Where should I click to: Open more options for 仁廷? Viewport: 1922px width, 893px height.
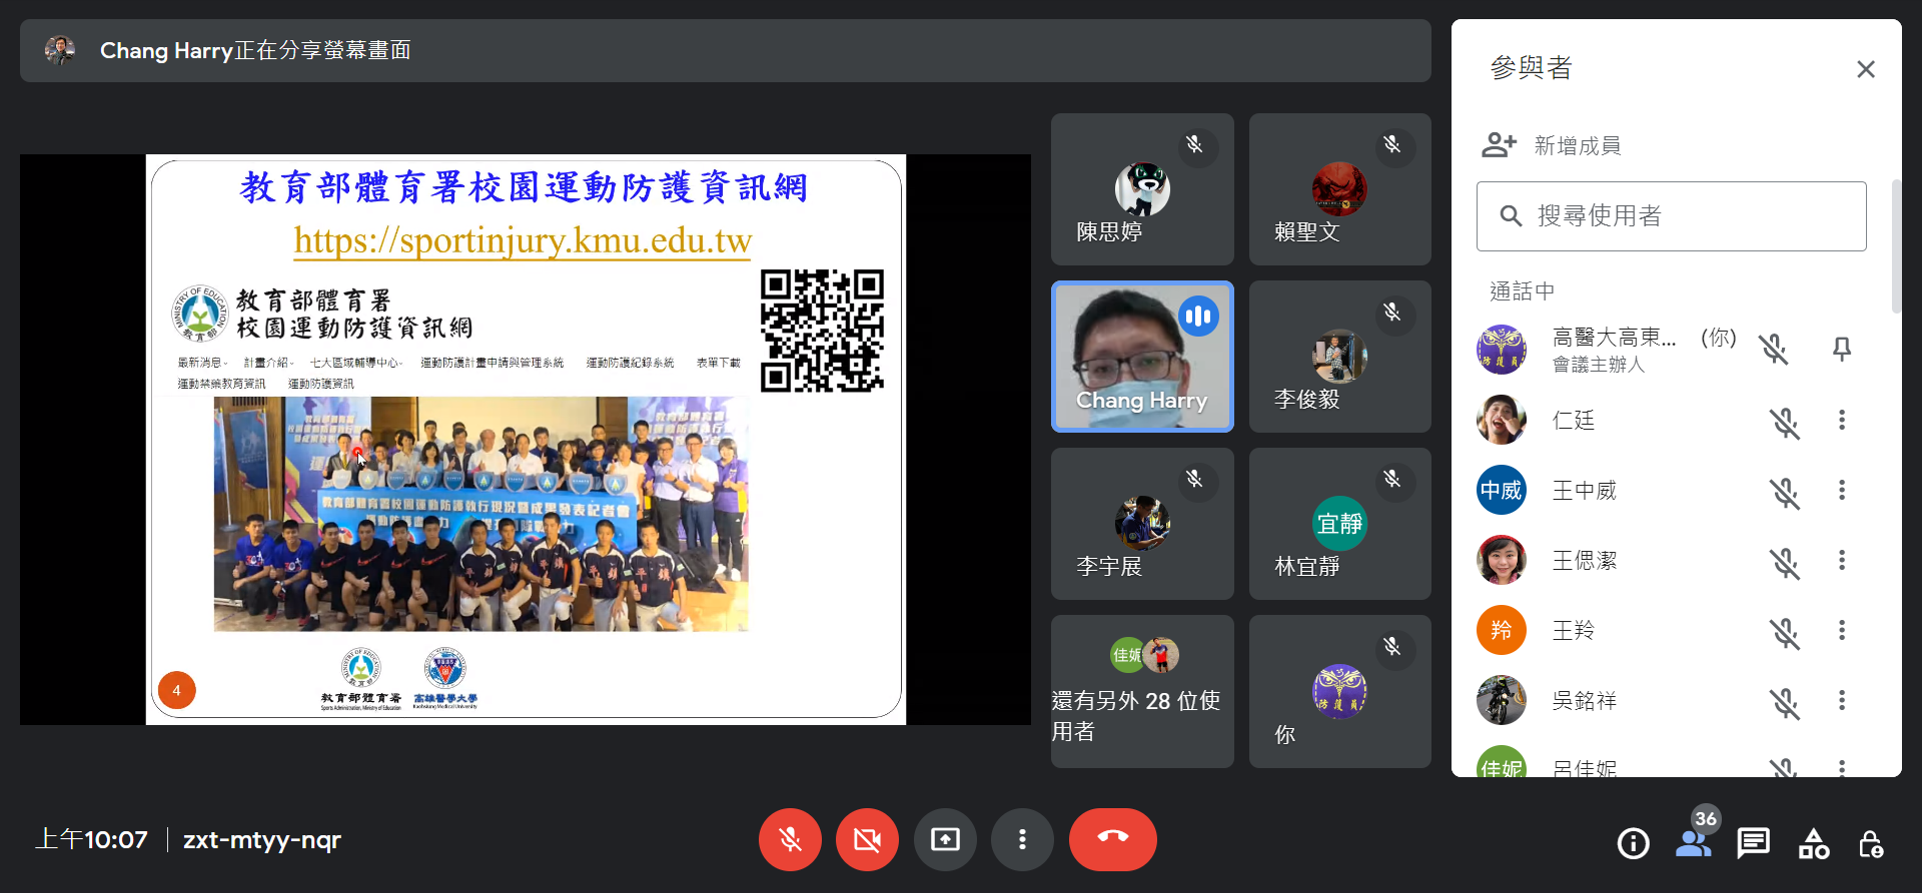tap(1841, 420)
